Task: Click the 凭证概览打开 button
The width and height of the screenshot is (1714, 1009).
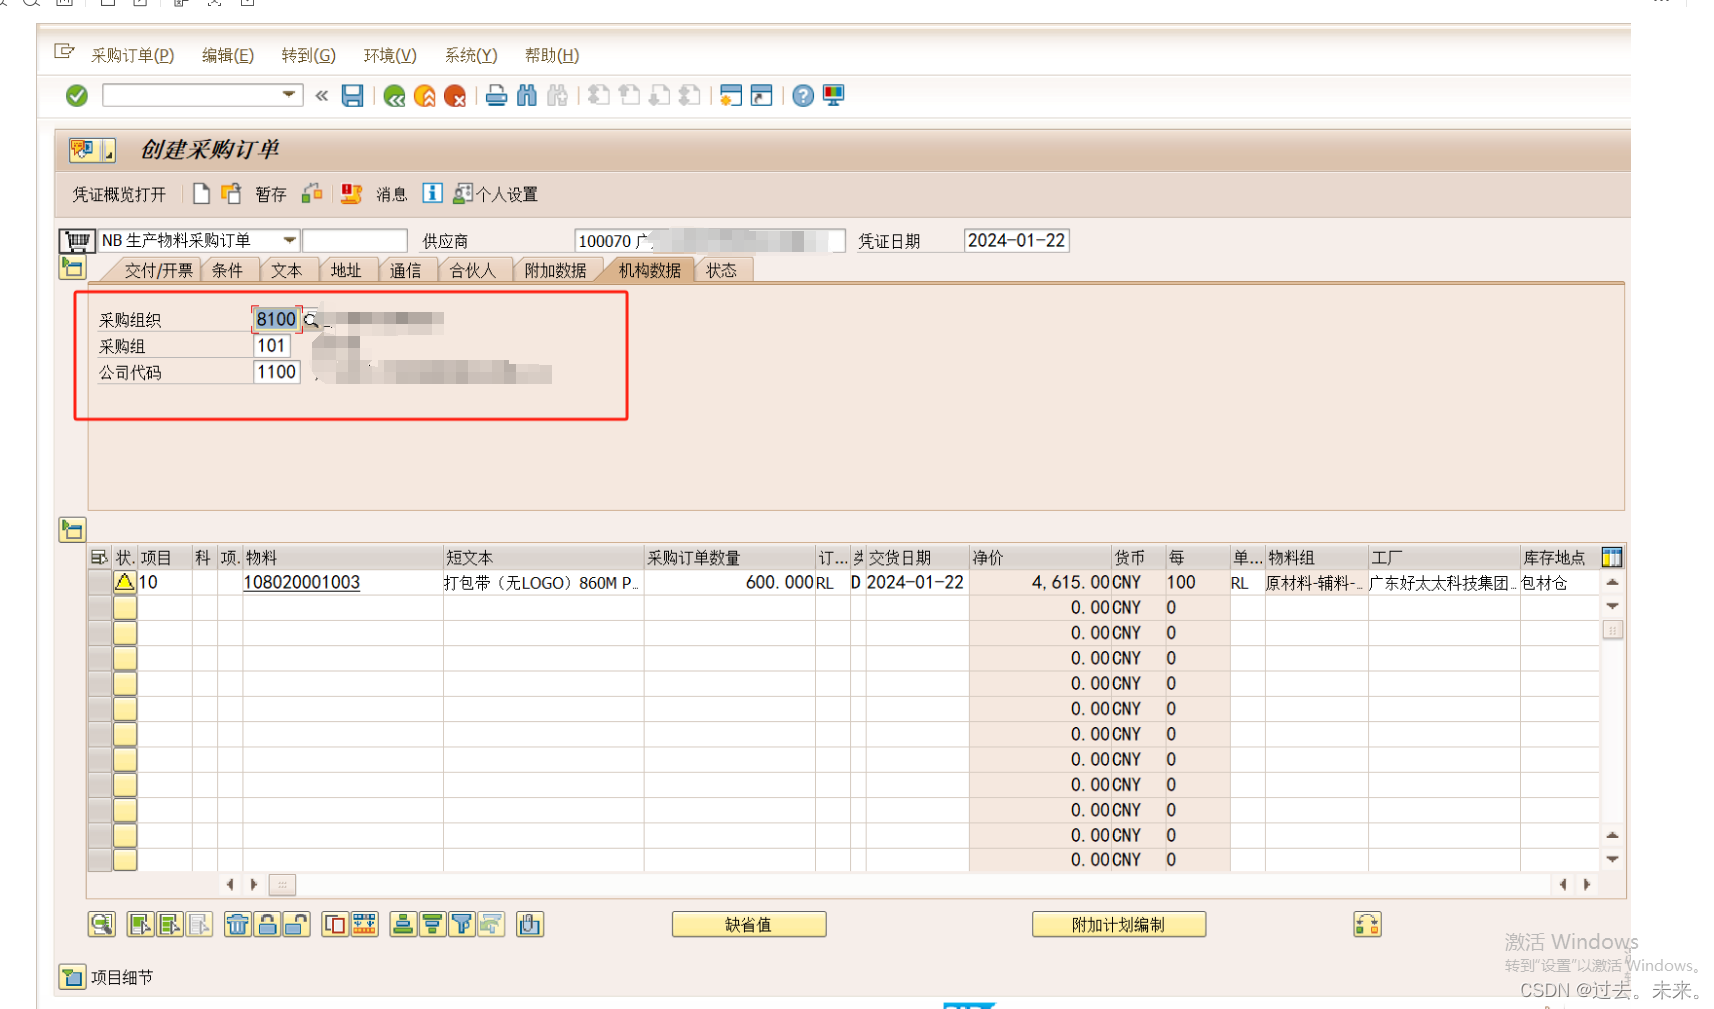Action: [x=119, y=194]
